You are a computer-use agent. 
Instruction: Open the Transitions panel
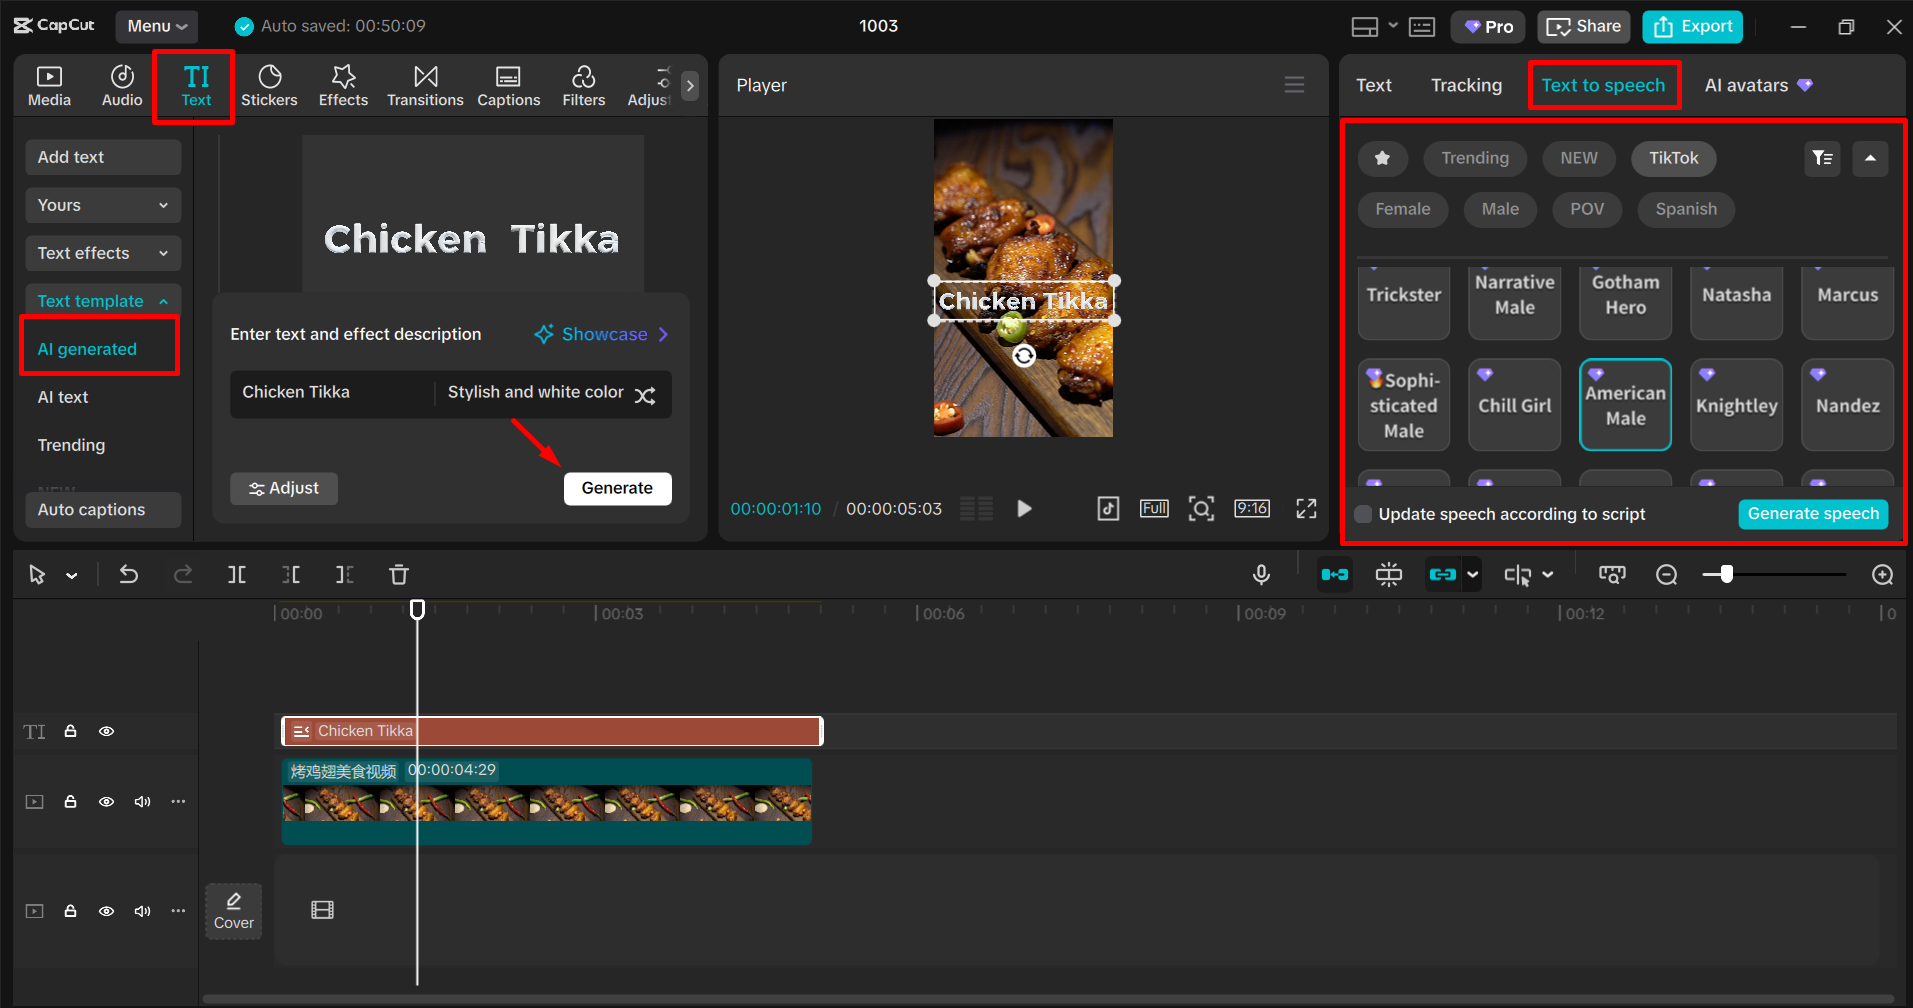click(425, 85)
